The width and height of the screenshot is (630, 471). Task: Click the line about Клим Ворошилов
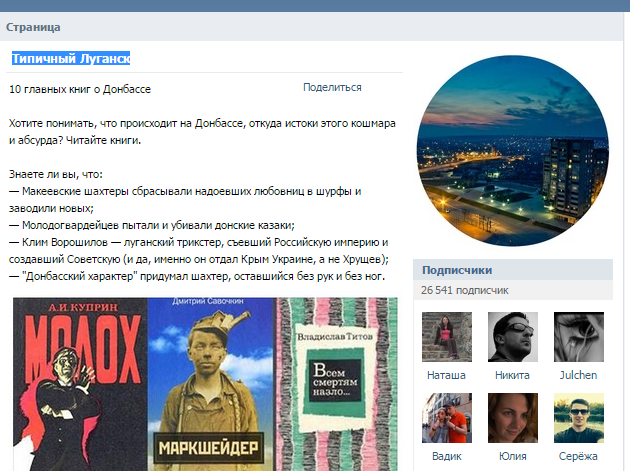[x=199, y=251]
